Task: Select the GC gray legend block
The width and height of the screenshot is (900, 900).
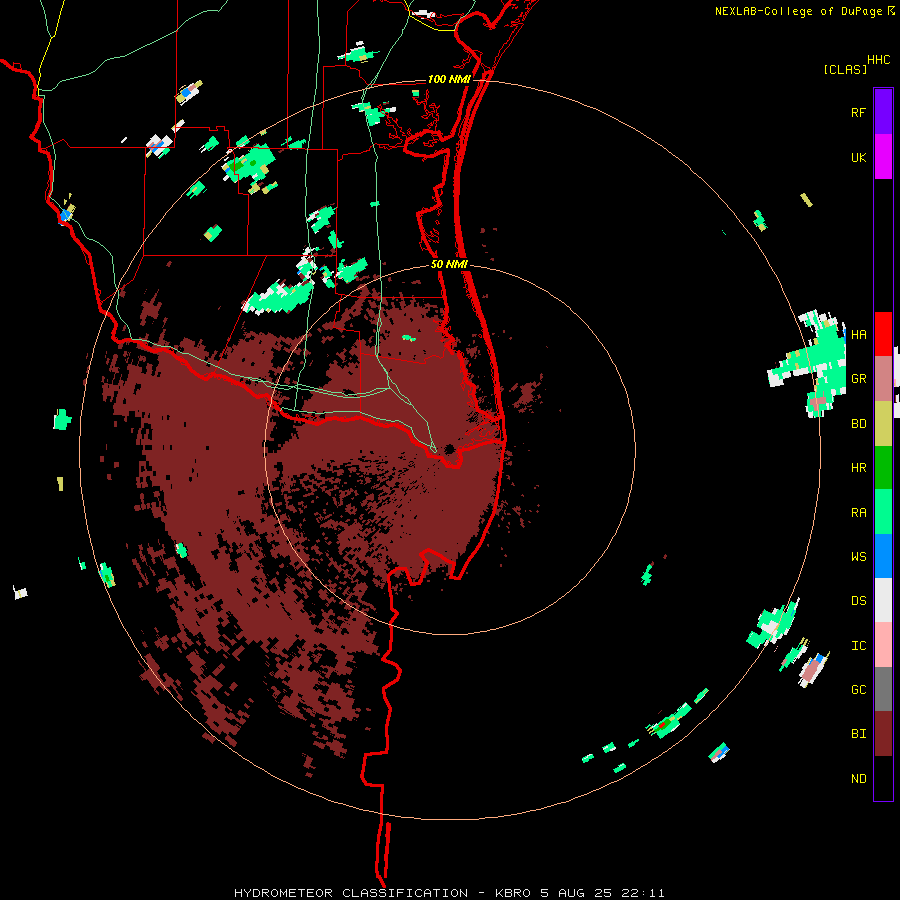Action: pos(883,689)
